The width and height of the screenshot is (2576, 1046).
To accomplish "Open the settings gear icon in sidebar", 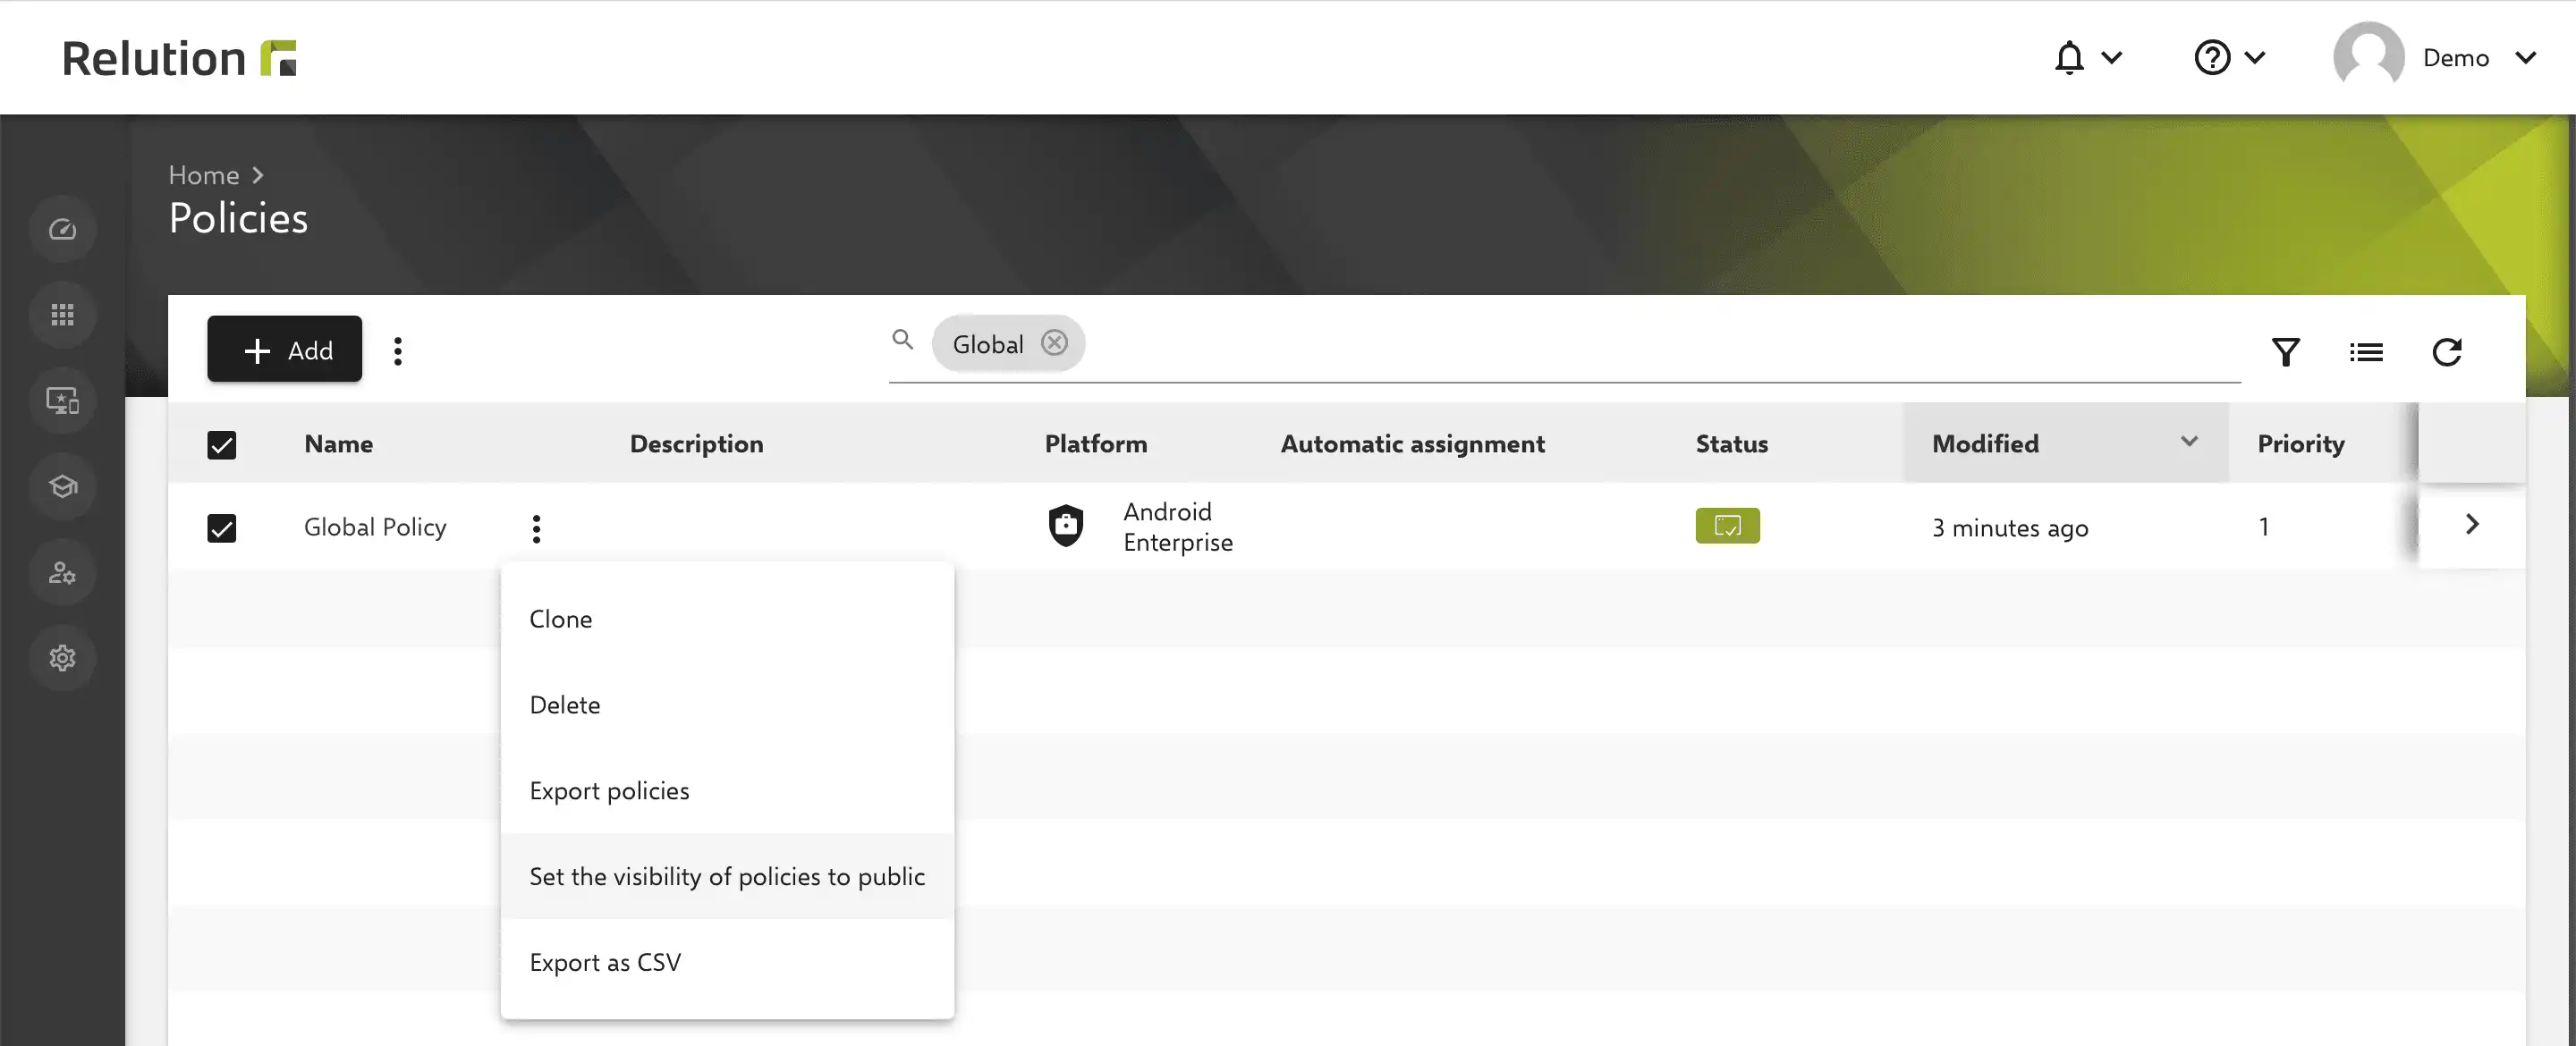I will [x=62, y=658].
